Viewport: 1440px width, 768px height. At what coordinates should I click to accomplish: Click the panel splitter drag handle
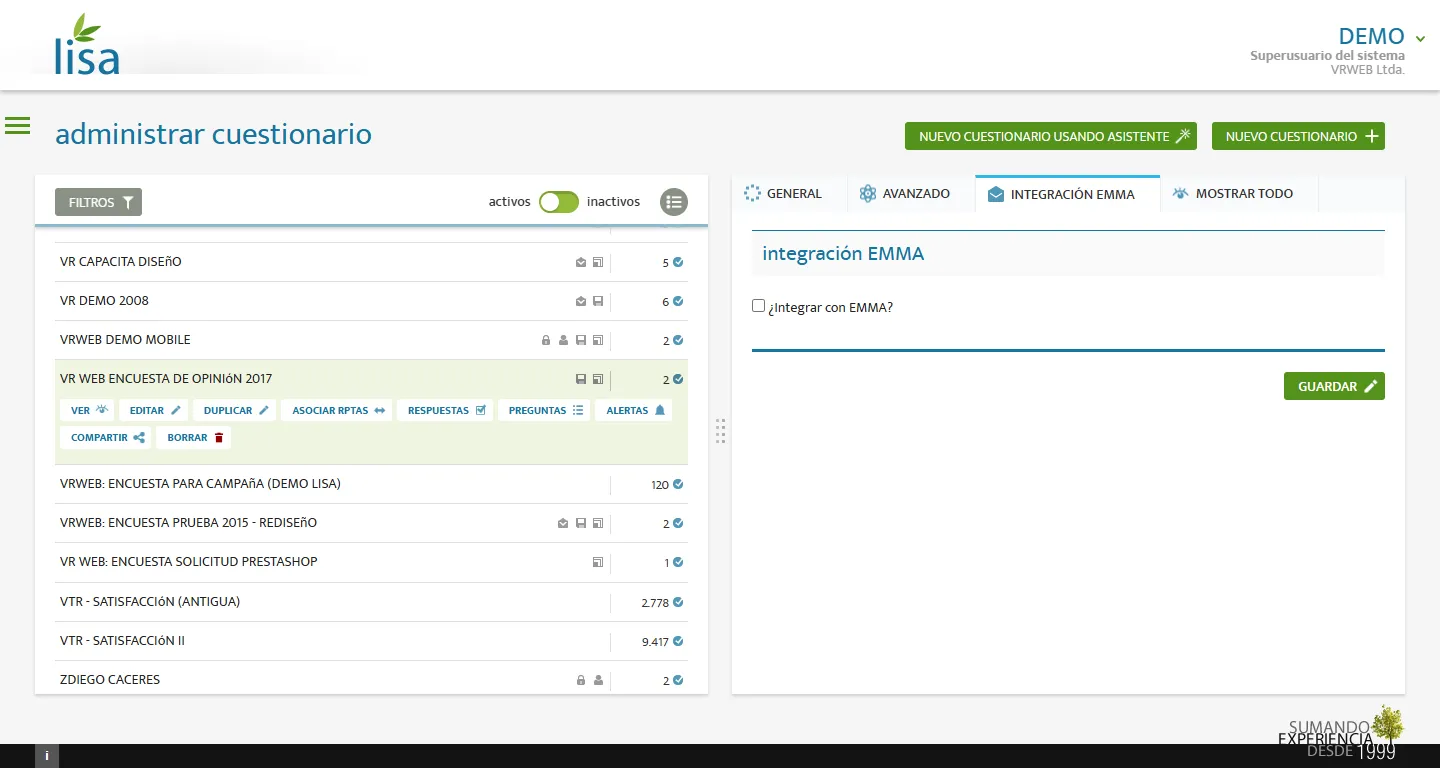click(x=720, y=431)
